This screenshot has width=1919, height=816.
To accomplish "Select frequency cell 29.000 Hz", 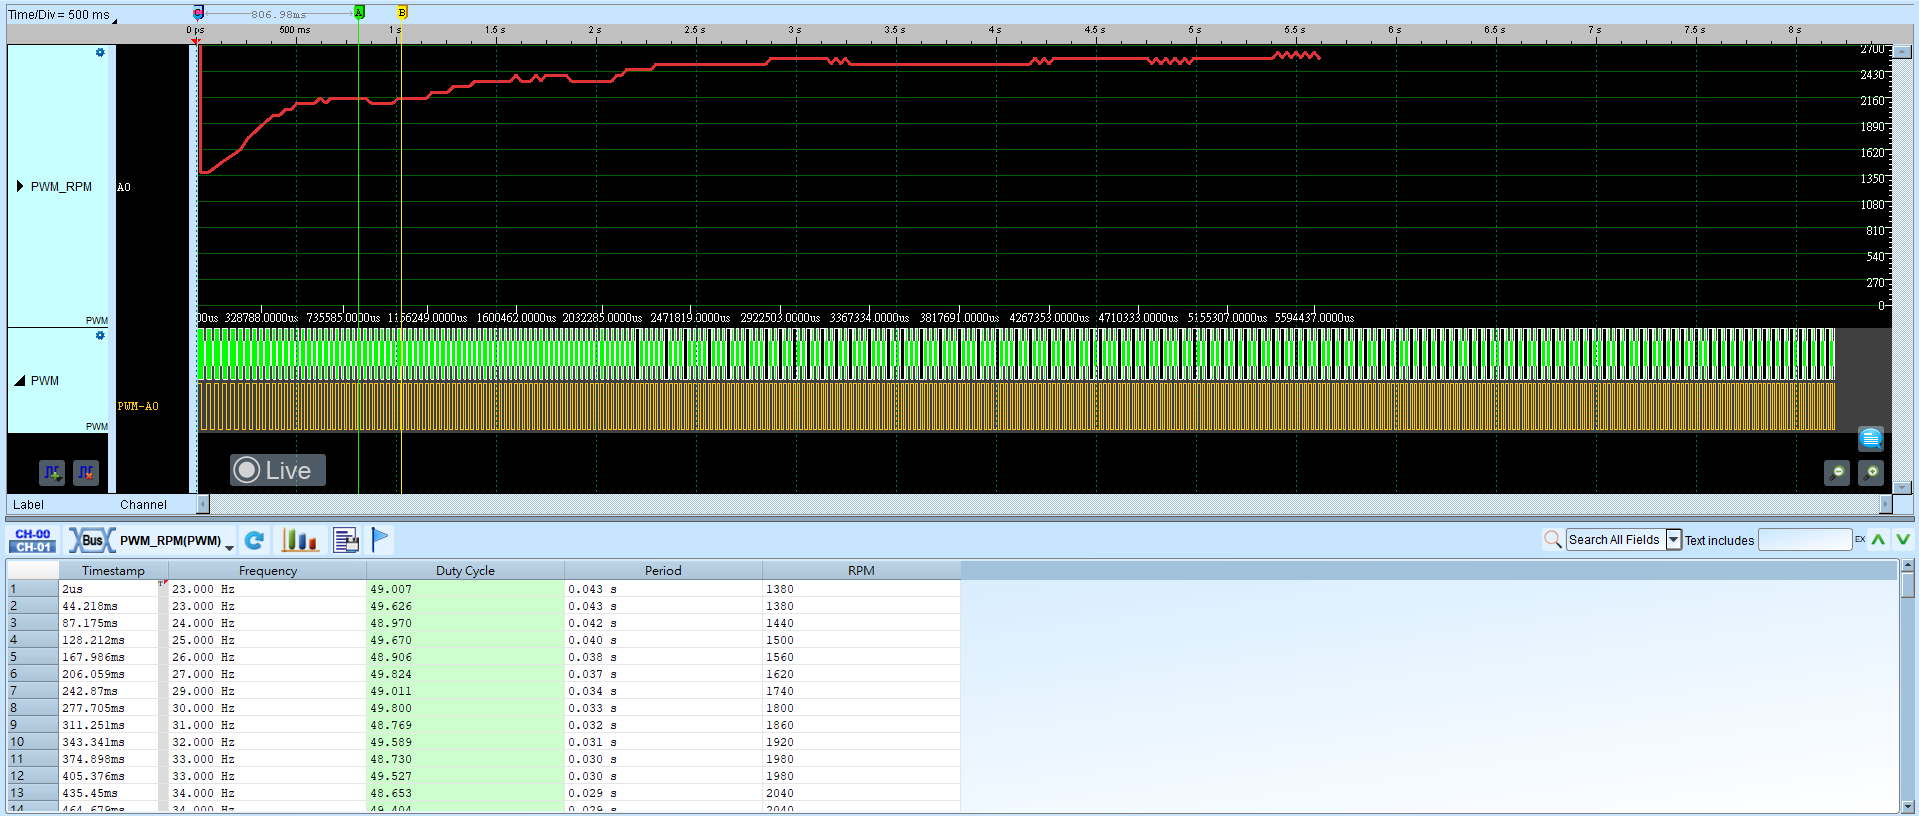I will [x=268, y=691].
